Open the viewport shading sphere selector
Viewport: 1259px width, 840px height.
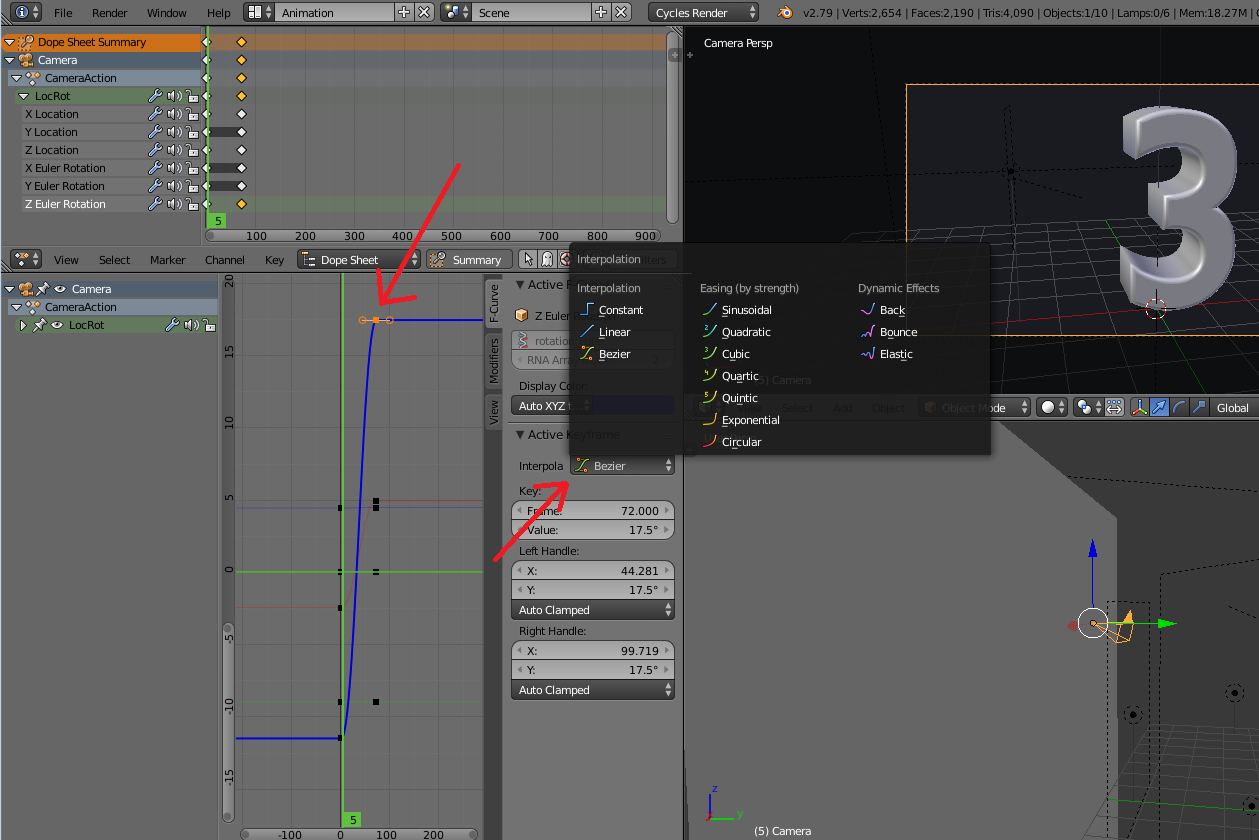coord(1052,407)
